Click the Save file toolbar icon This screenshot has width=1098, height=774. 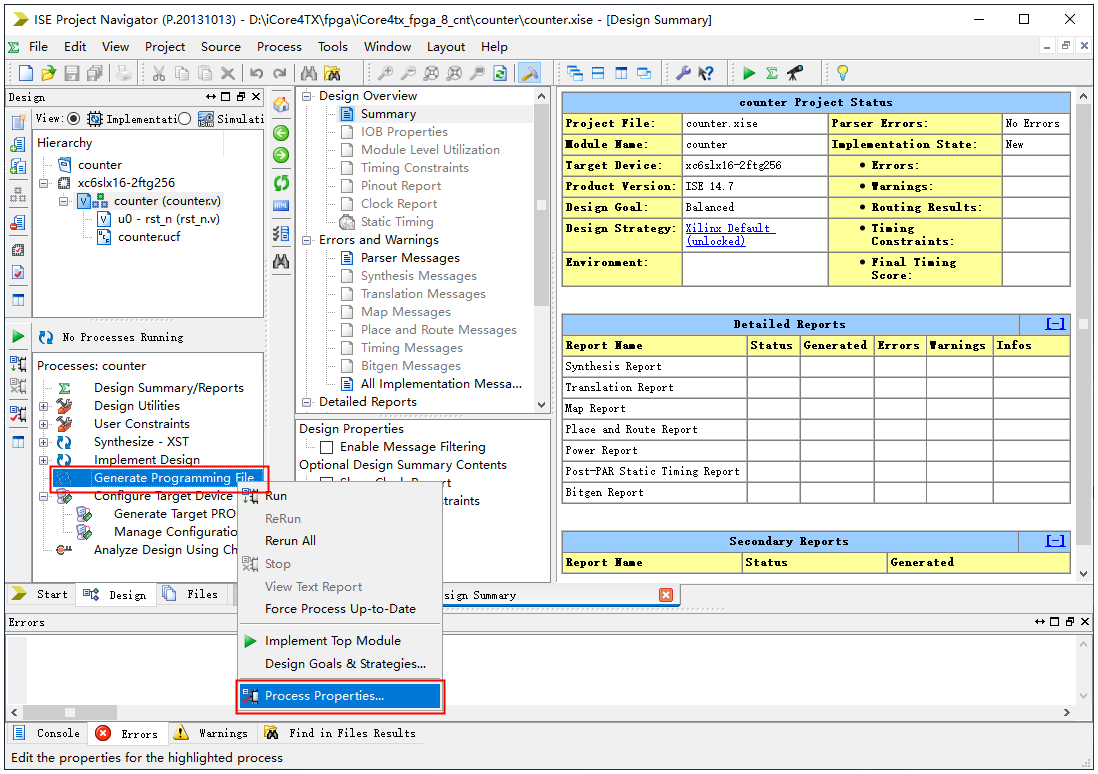coord(72,73)
